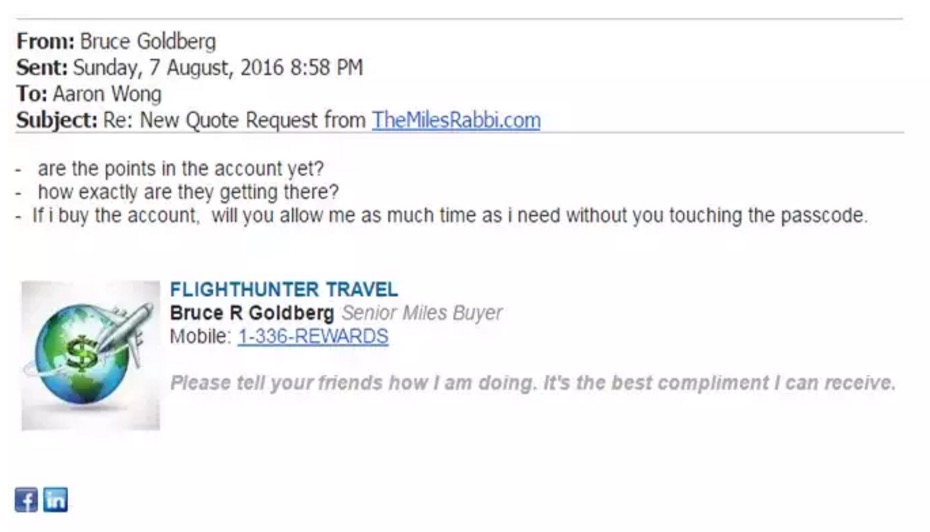Open TheMilesRabbi.com link in subject

(456, 120)
